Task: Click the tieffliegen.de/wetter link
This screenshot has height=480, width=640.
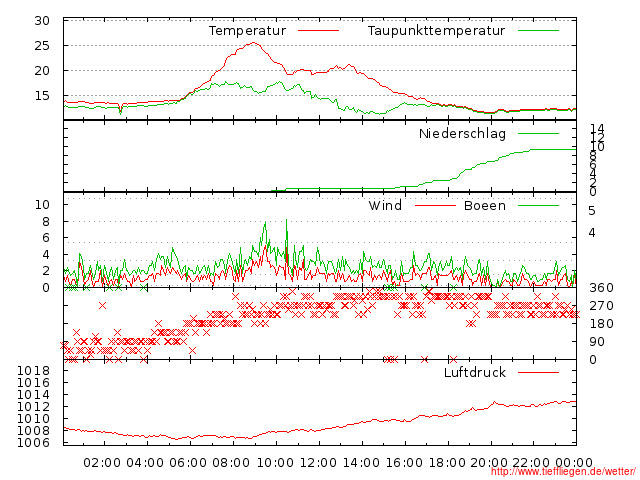Action: pyautogui.click(x=563, y=472)
